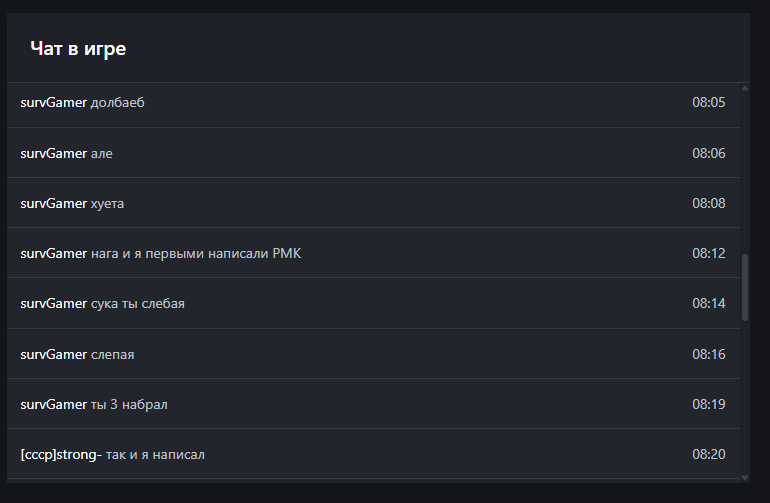Select the 08:16 timestamp
The image size is (770, 503).
(x=708, y=354)
